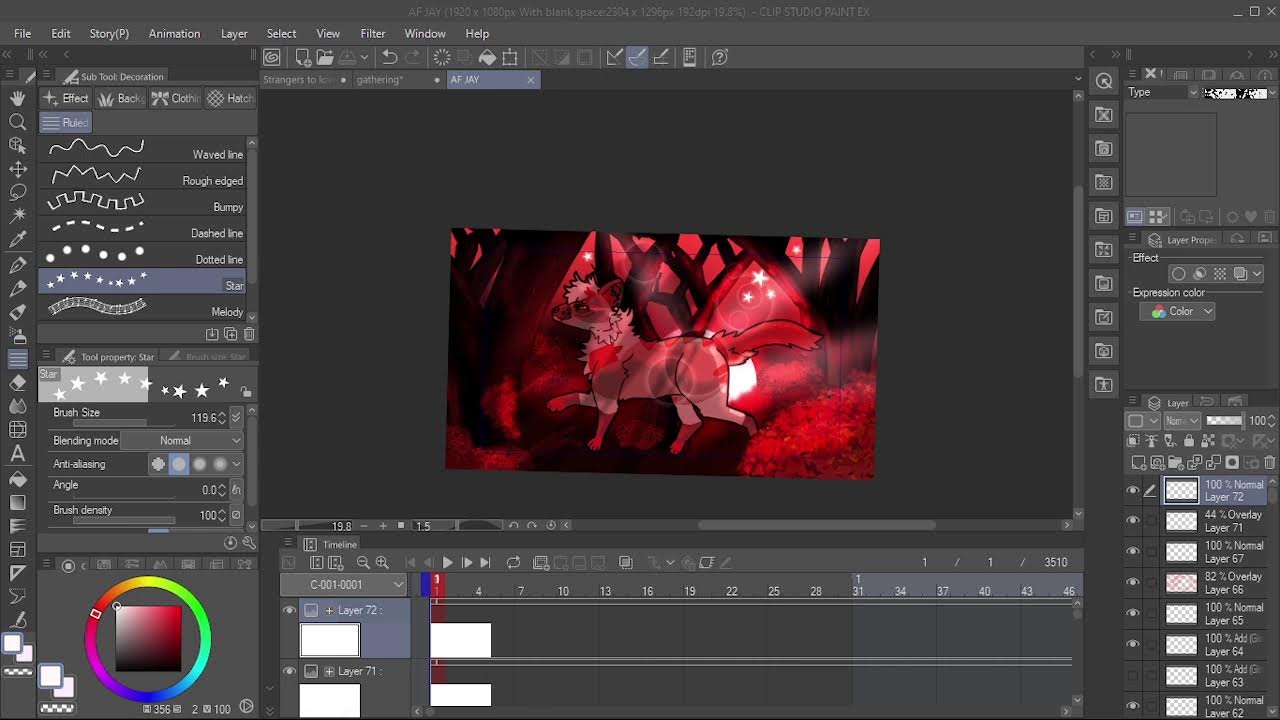Select the Hatching sub tool group

tap(231, 98)
